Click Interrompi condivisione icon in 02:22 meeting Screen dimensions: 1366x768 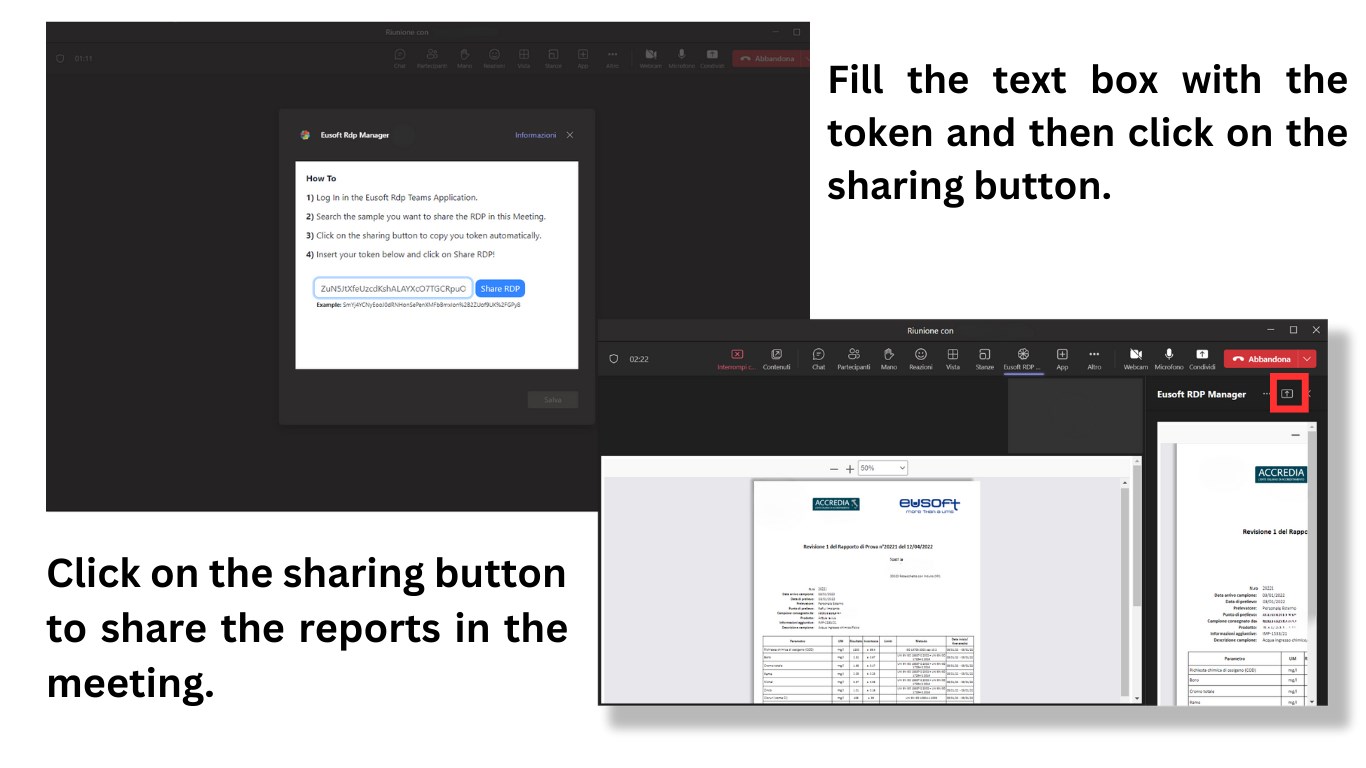[x=737, y=359]
